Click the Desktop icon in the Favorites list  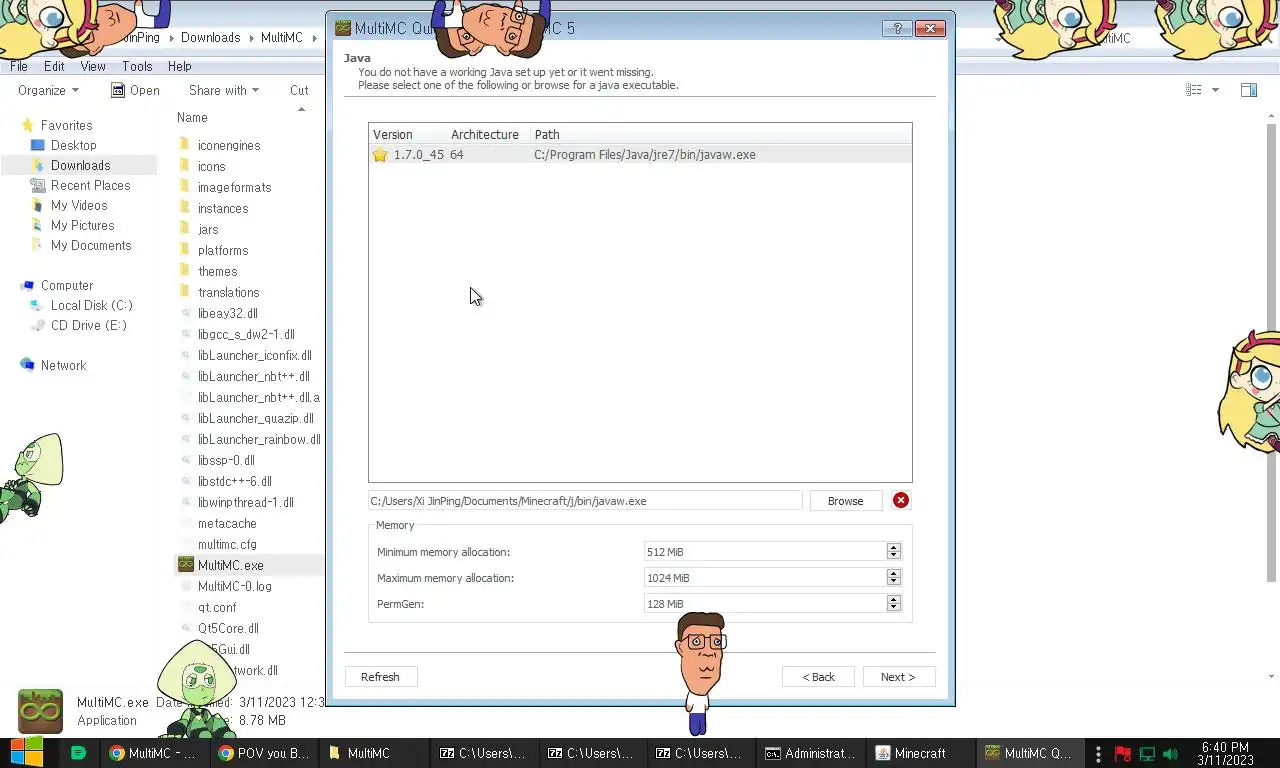[38, 145]
